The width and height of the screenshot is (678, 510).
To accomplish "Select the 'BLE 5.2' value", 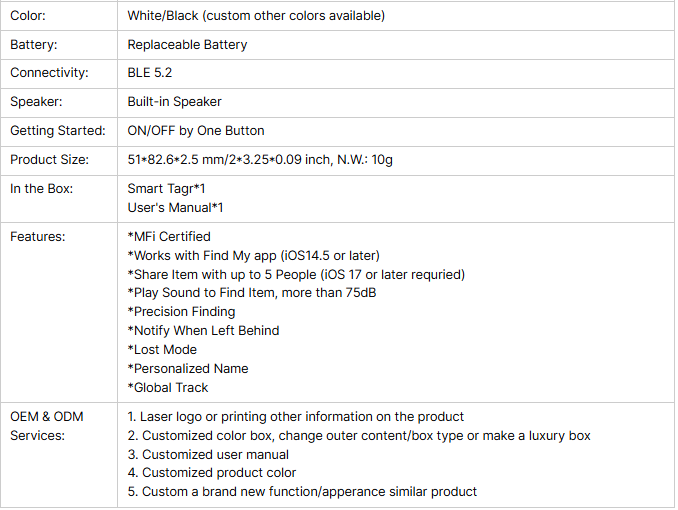I will pyautogui.click(x=150, y=73).
